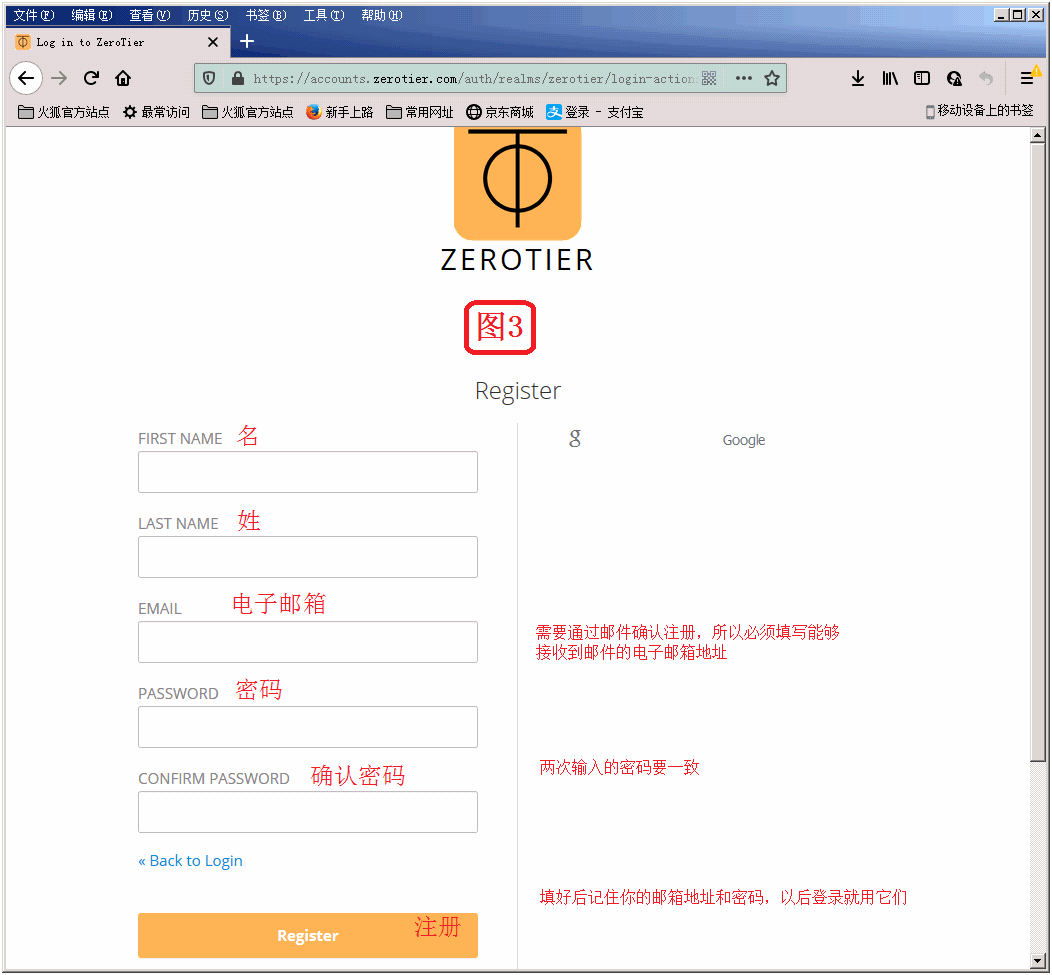
Task: Open the QR code for this page
Action: 709,79
